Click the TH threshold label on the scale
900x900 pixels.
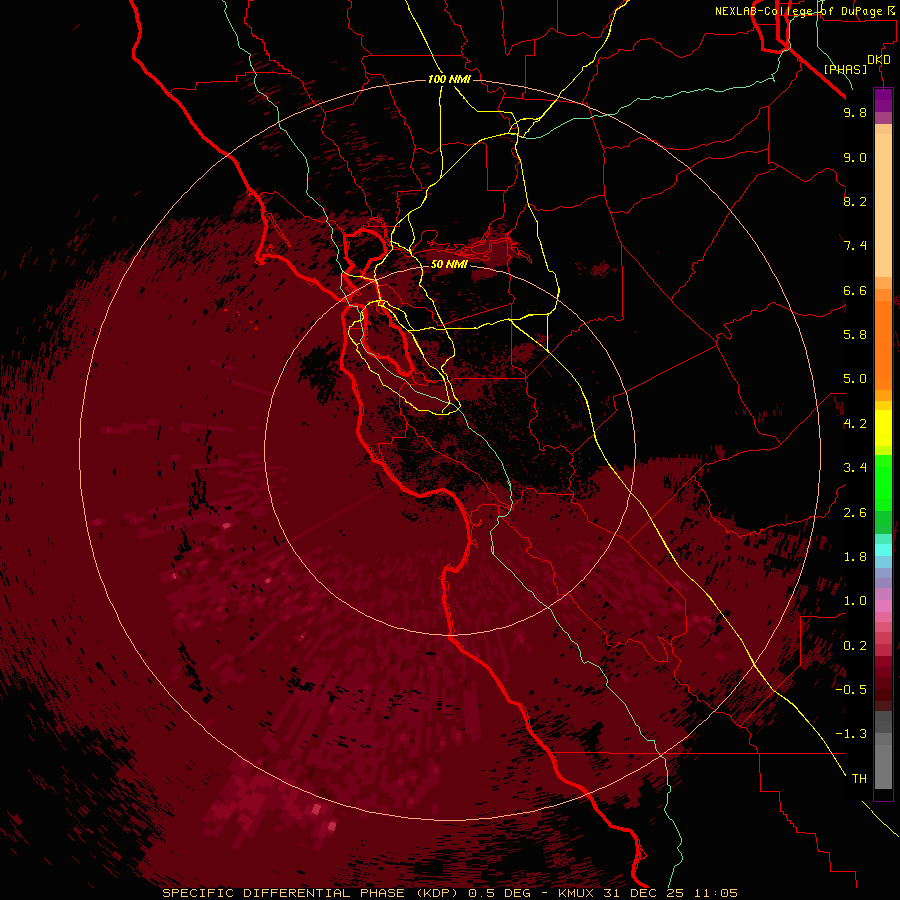(859, 779)
